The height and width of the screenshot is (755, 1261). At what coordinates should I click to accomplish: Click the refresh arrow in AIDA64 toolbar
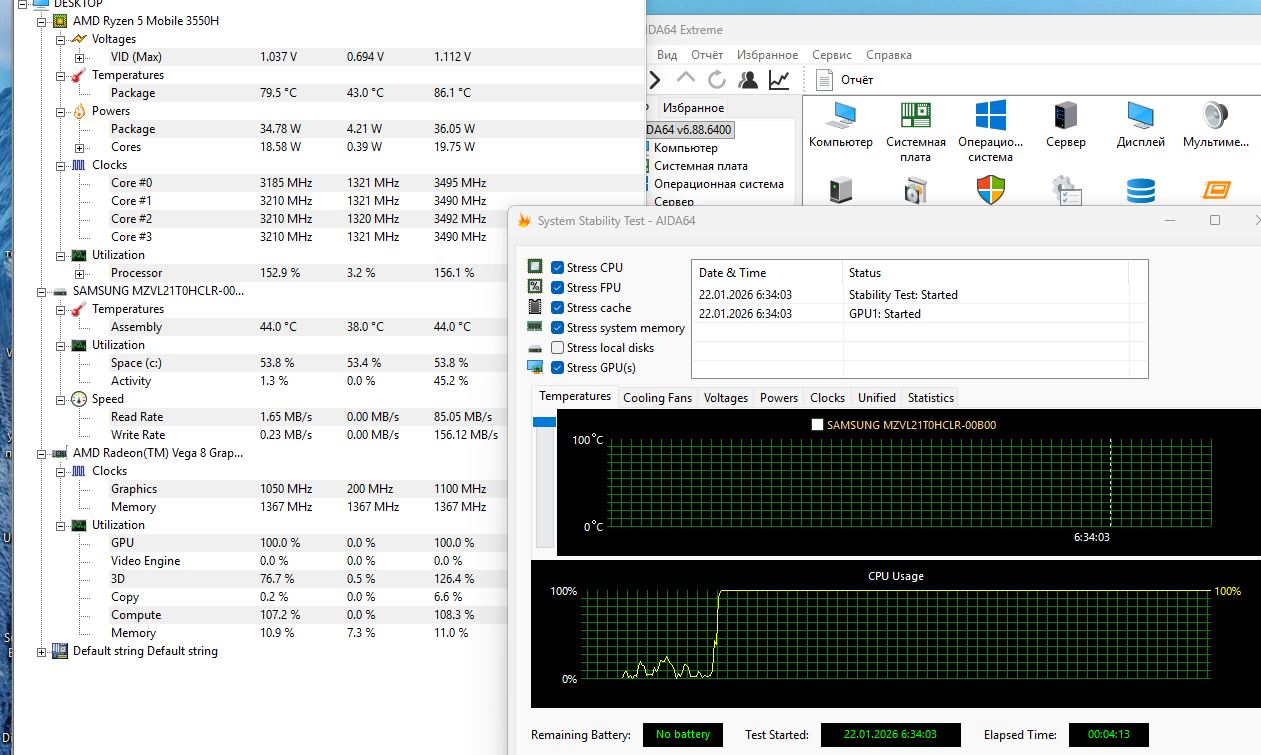click(x=717, y=80)
